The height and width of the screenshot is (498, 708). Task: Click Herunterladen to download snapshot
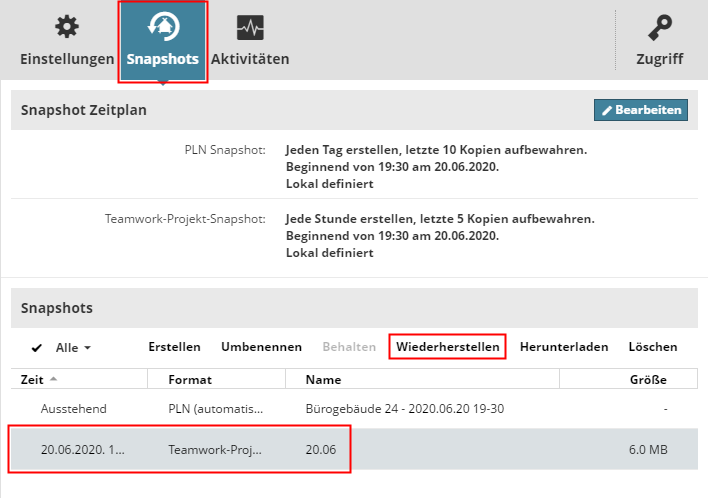point(564,347)
